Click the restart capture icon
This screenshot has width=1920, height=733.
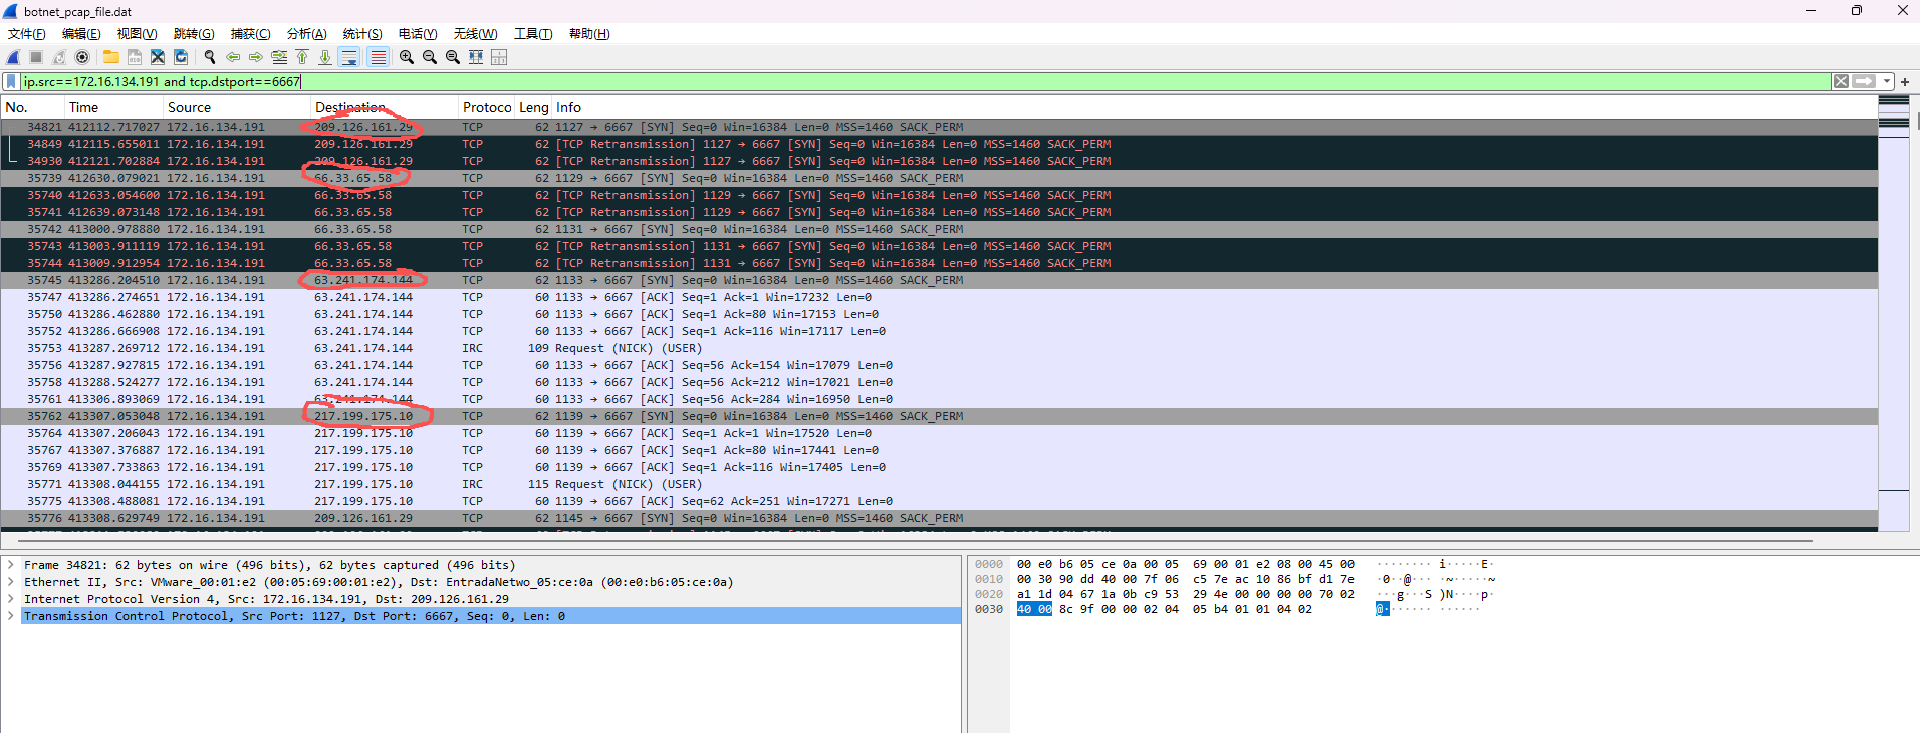(59, 57)
